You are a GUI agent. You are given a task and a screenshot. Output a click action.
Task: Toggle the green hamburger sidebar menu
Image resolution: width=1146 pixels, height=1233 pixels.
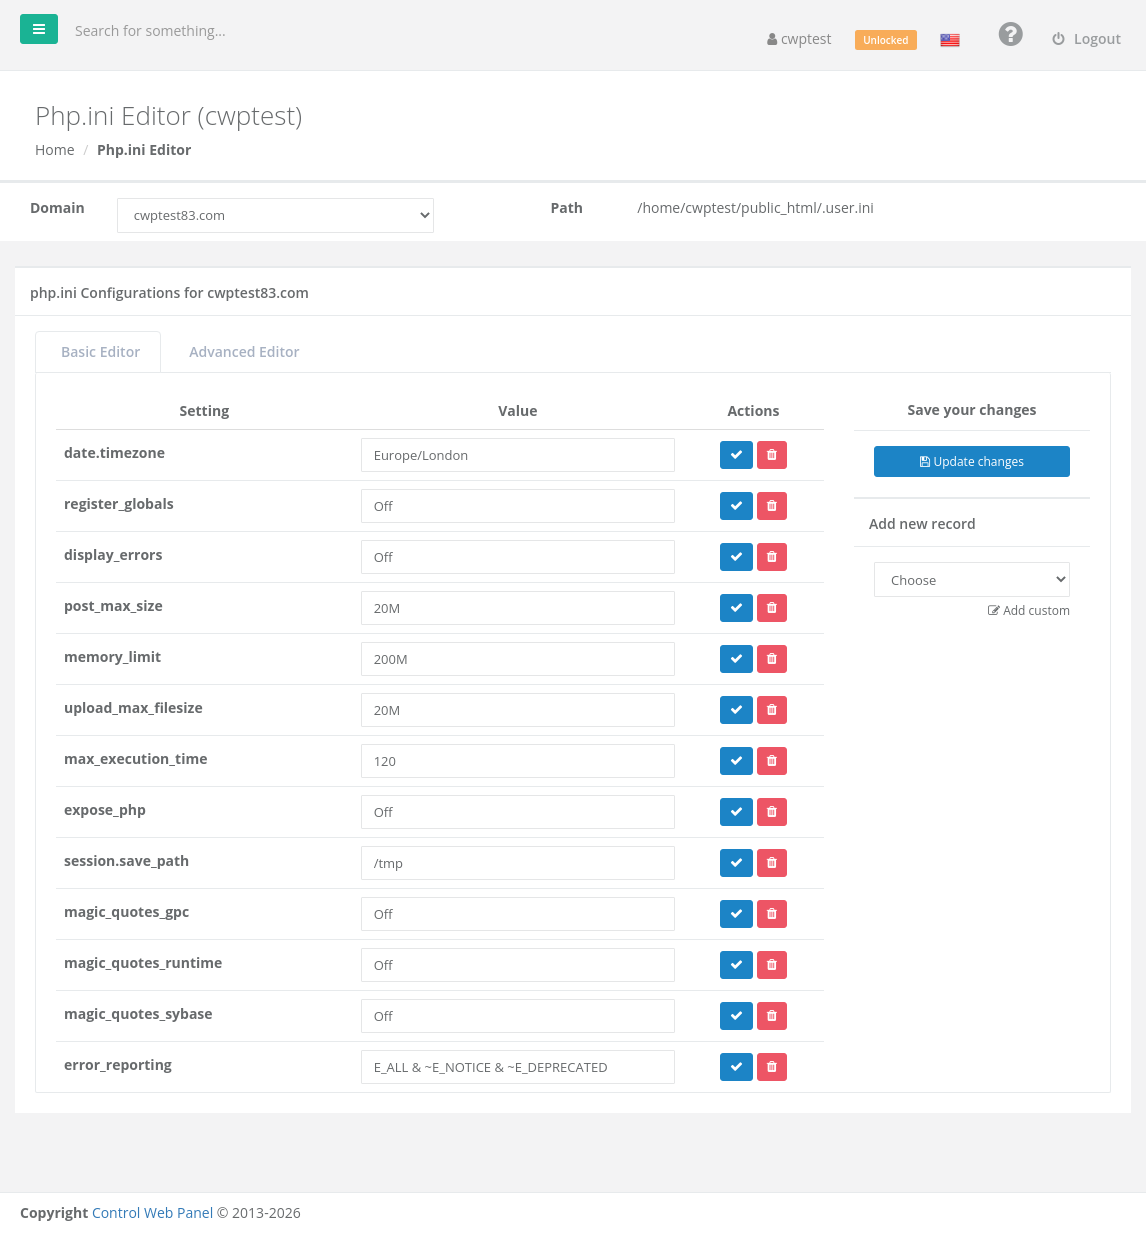[x=39, y=29]
